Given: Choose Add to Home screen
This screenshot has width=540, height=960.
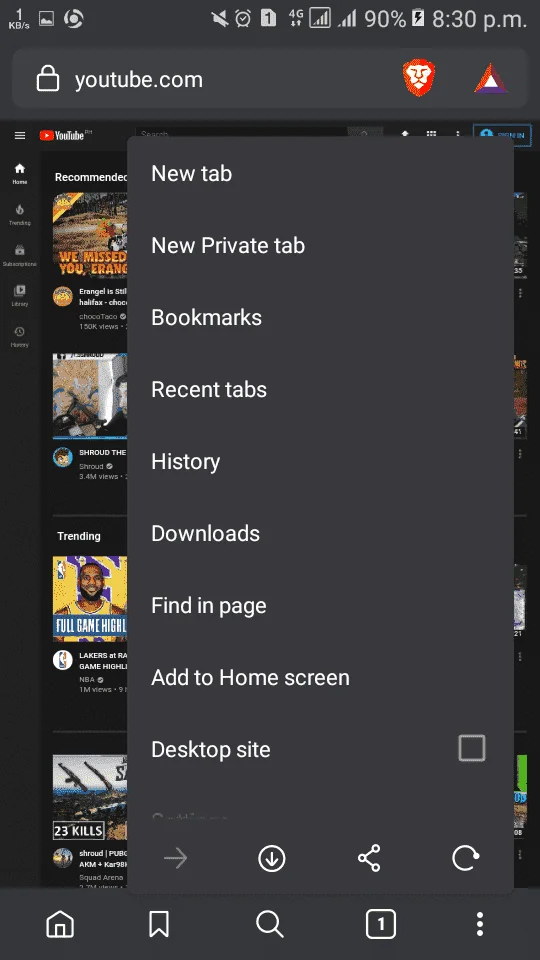Looking at the screenshot, I should (x=320, y=677).
